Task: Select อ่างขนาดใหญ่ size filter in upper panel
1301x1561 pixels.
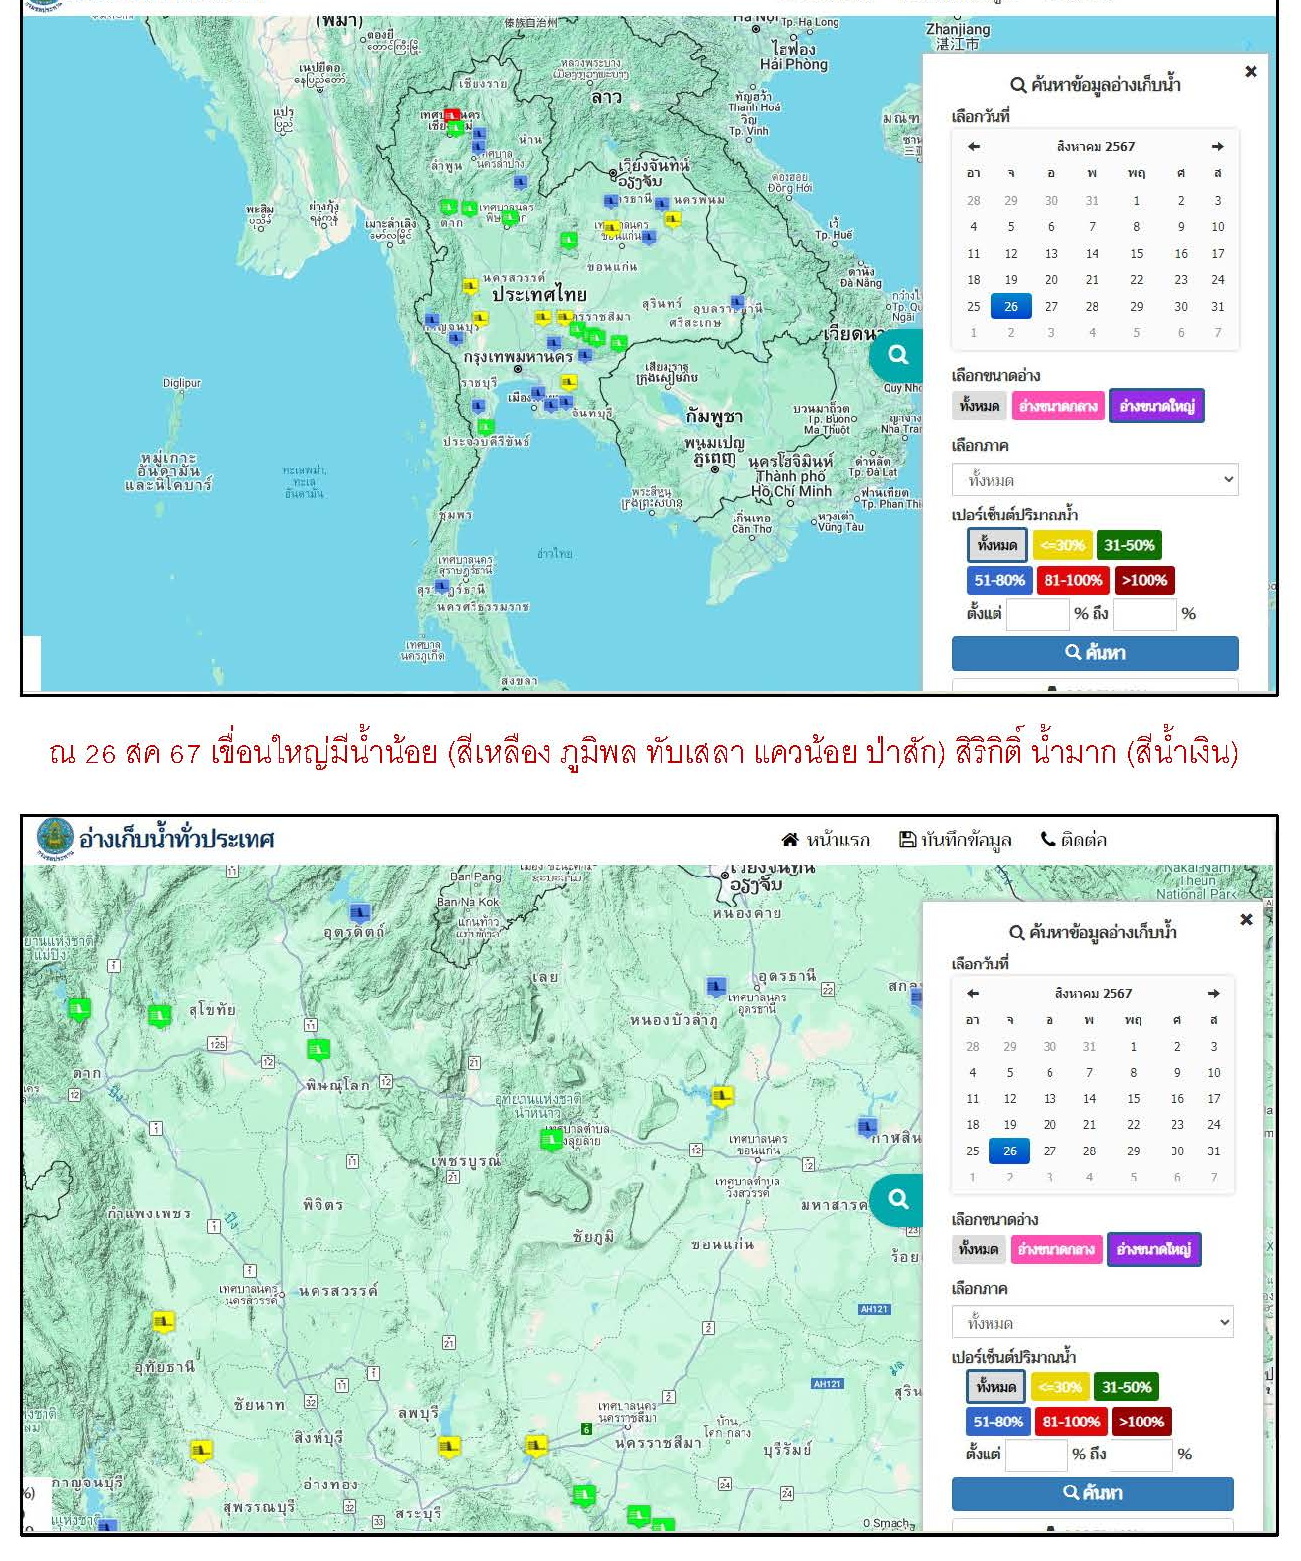Action: point(1157,406)
